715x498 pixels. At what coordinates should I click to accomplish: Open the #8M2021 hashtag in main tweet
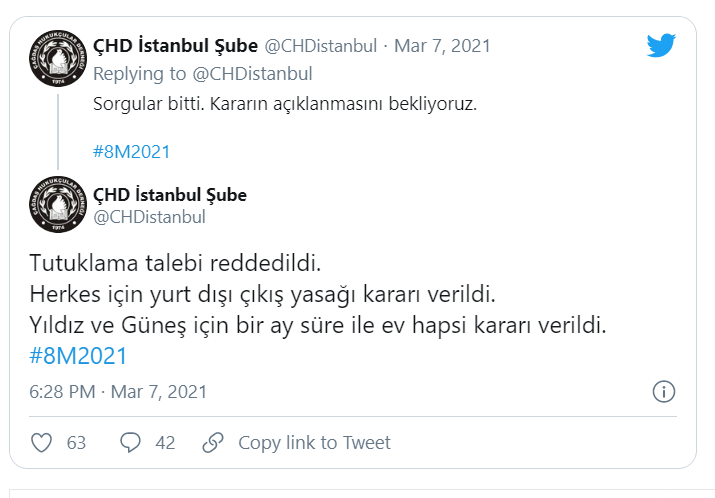[78, 356]
